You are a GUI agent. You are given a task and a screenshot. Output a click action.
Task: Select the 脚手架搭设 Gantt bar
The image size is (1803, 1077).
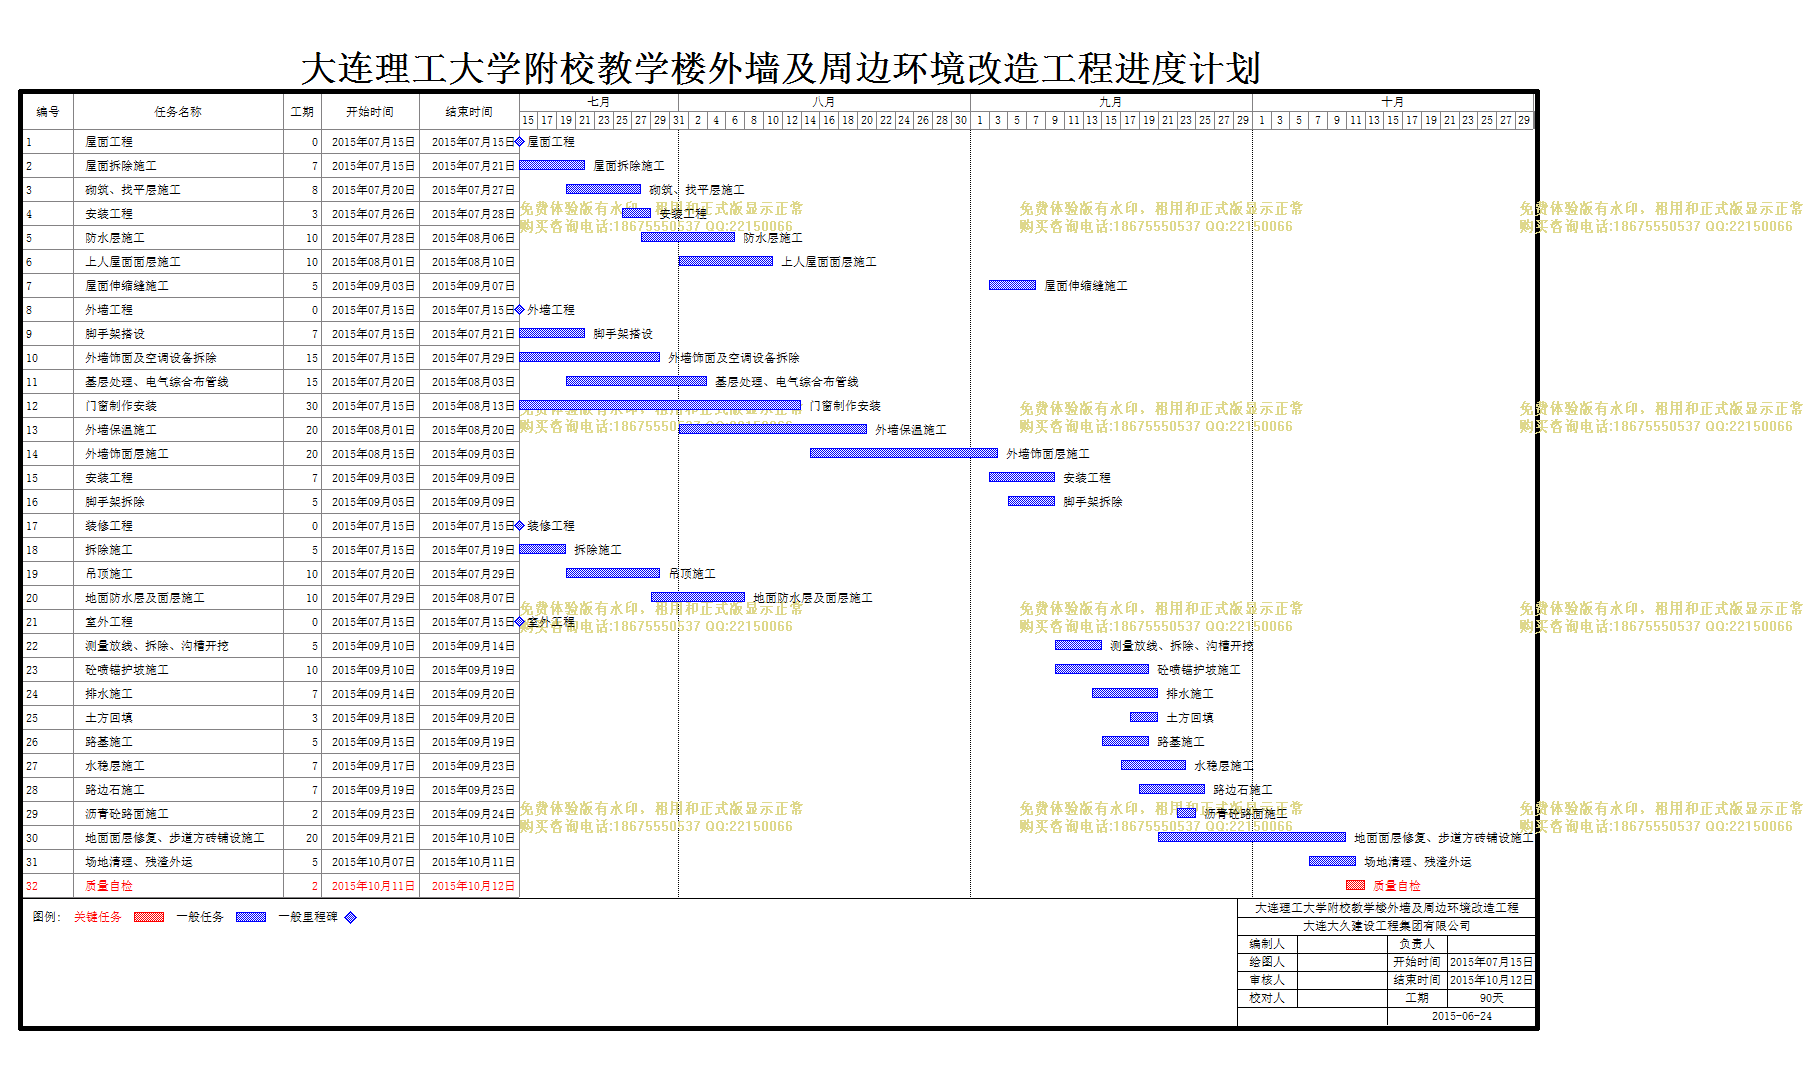552,333
